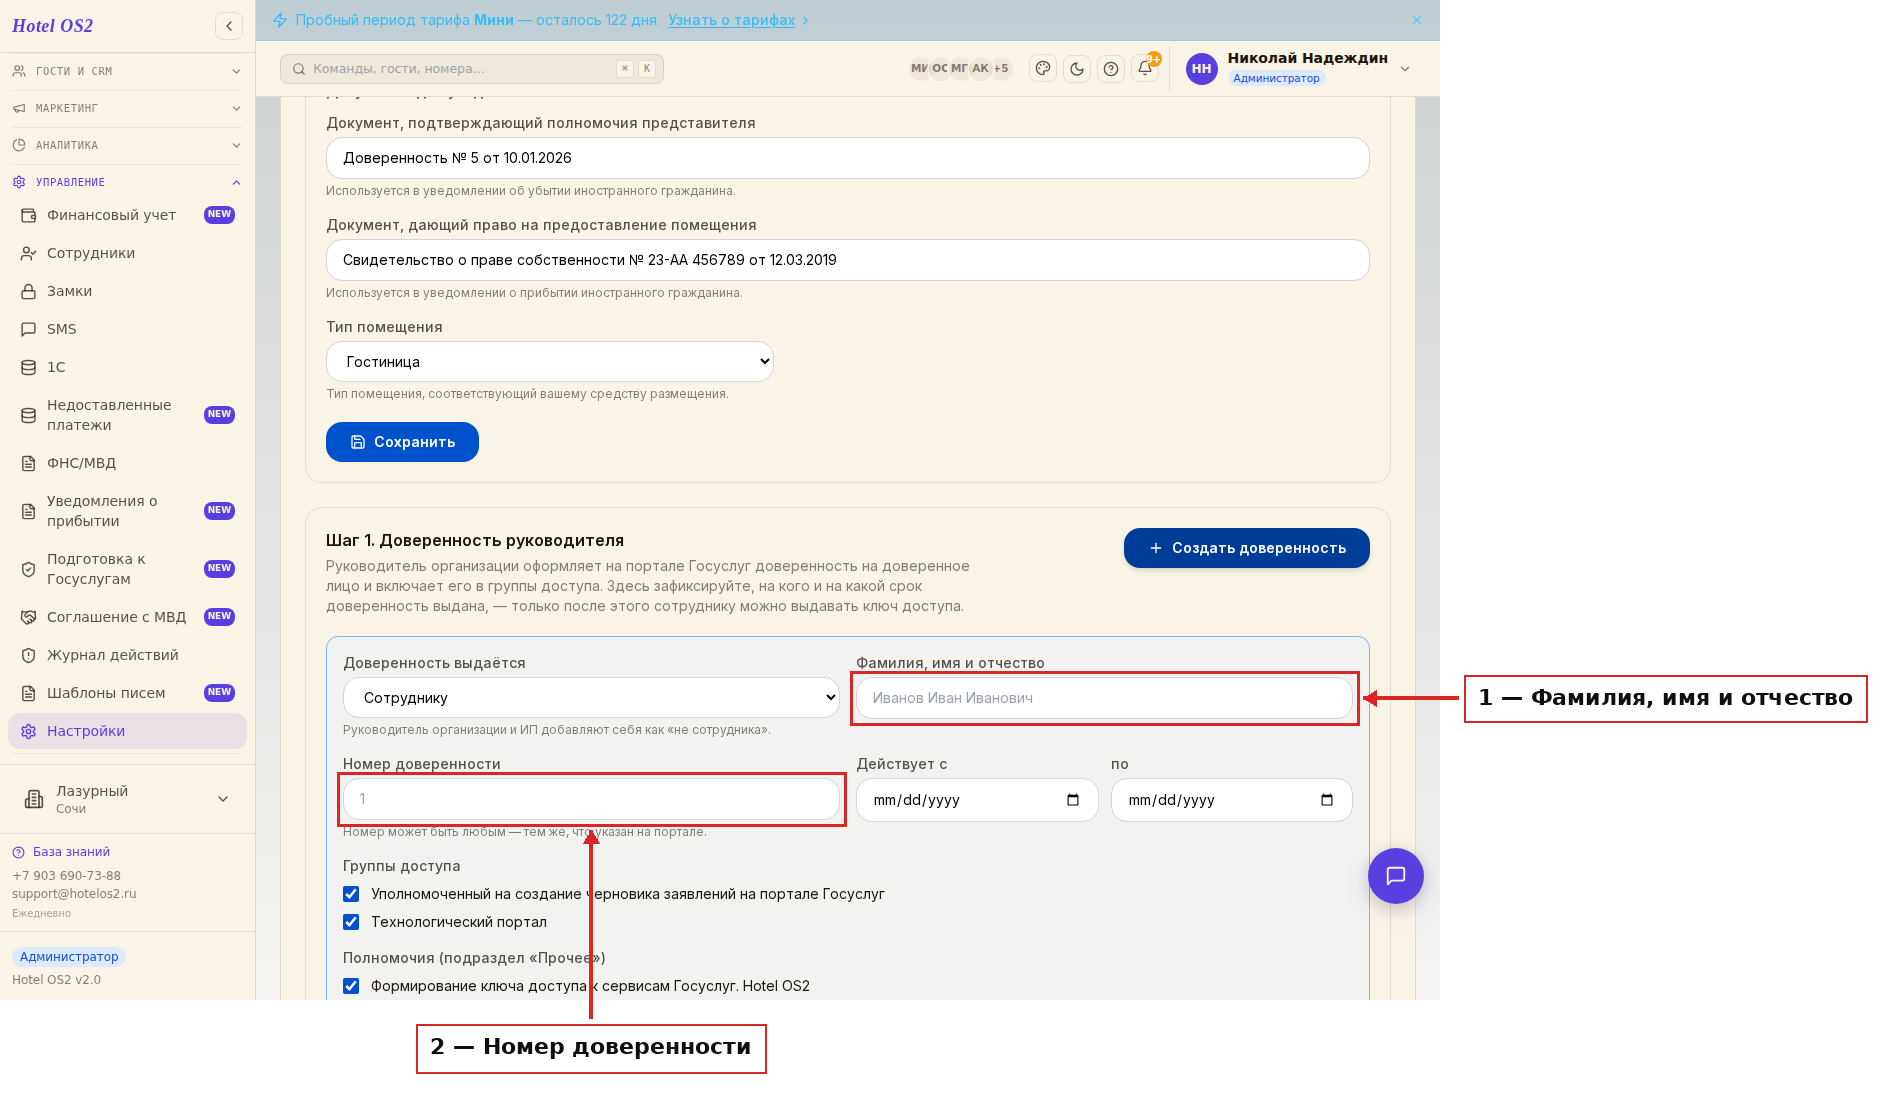Screen dimensions: 1891x1097
Task: Open SMS menu item
Action: point(127,329)
